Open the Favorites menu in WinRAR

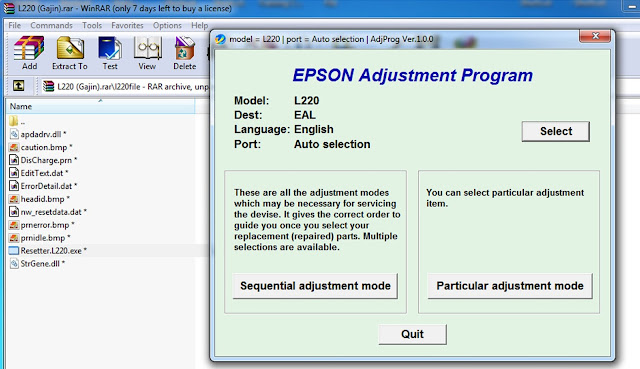point(127,25)
